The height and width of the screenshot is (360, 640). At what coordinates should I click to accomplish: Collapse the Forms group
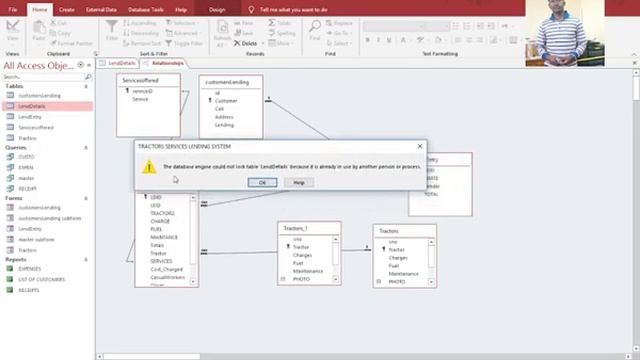click(x=86, y=198)
